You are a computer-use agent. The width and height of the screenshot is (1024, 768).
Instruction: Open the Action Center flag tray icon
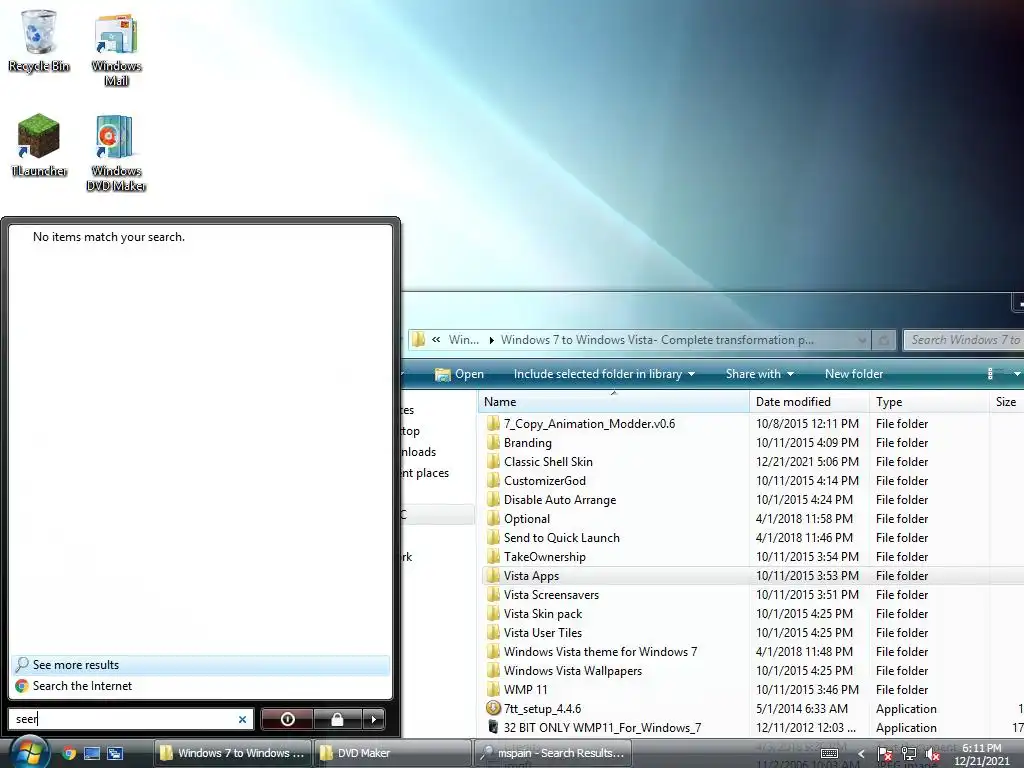[885, 754]
